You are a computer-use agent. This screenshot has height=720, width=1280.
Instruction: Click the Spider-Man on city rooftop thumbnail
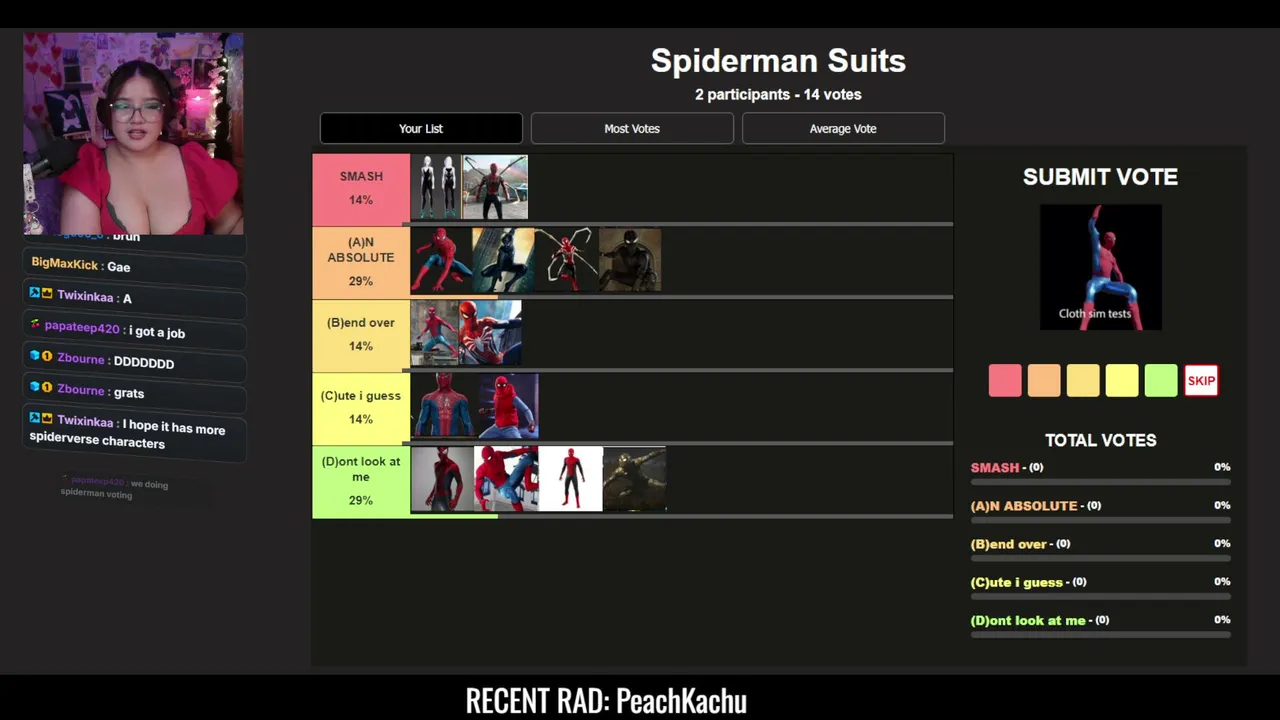point(435,333)
